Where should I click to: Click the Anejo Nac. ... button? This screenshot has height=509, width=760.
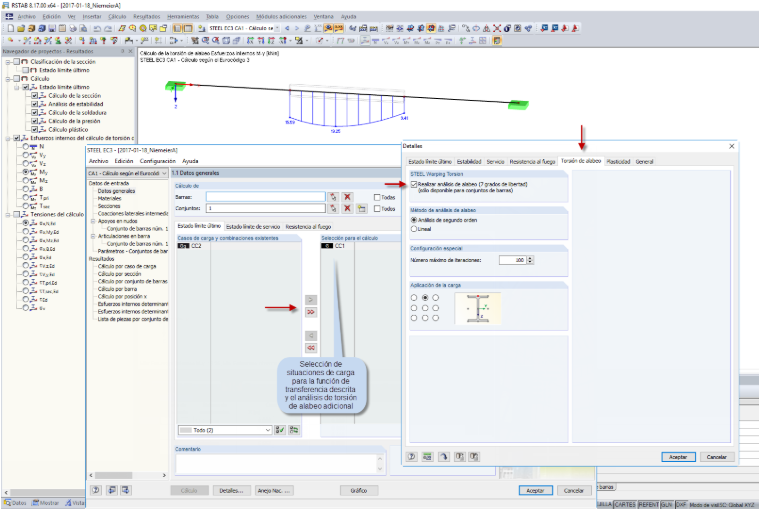tap(274, 491)
